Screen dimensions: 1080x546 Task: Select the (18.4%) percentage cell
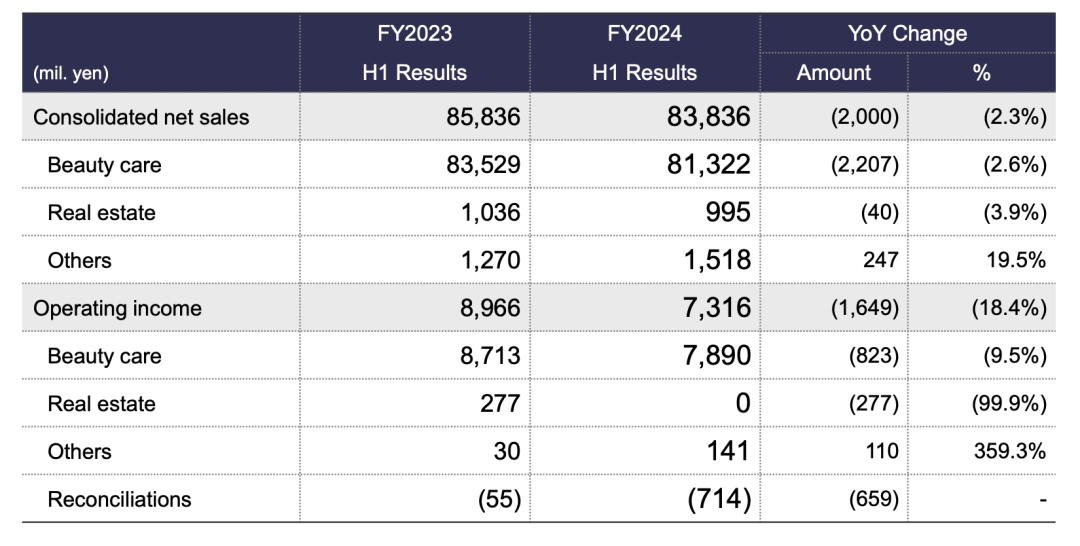tap(1008, 308)
